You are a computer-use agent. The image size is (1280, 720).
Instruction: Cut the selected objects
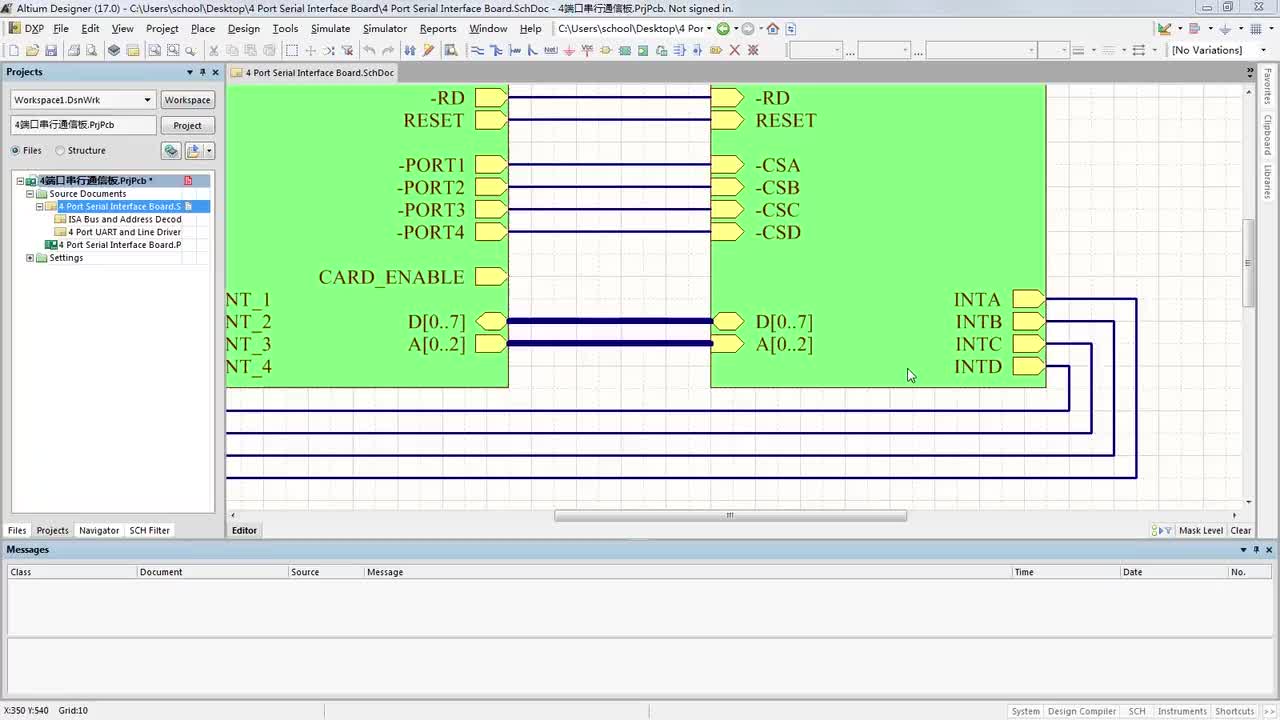pos(213,50)
